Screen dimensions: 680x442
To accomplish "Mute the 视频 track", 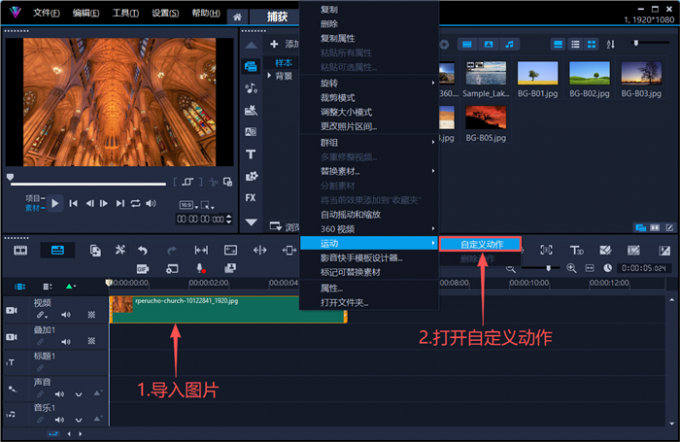I will (x=65, y=314).
